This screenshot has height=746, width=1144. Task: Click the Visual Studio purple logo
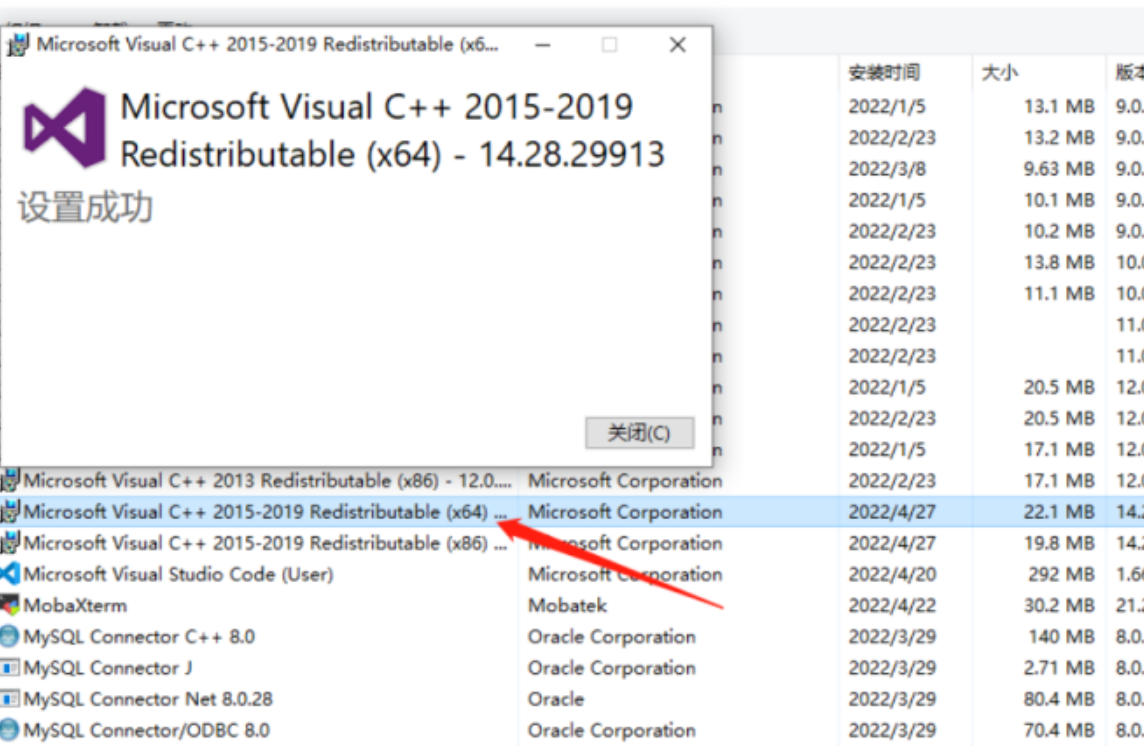[66, 128]
